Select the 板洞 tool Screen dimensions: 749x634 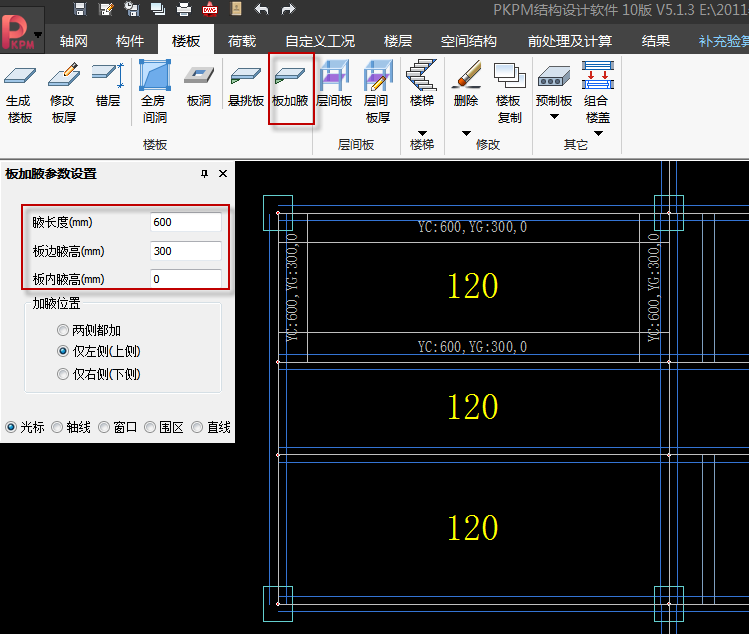[x=199, y=85]
